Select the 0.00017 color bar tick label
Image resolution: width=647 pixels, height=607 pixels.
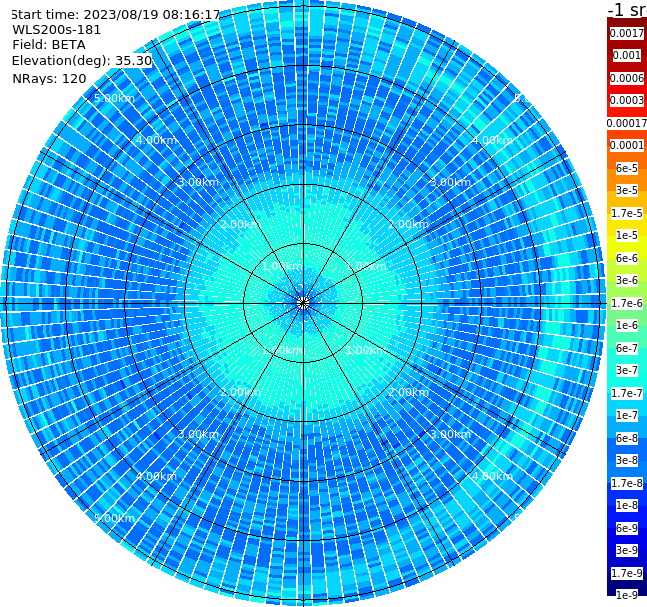coord(627,123)
